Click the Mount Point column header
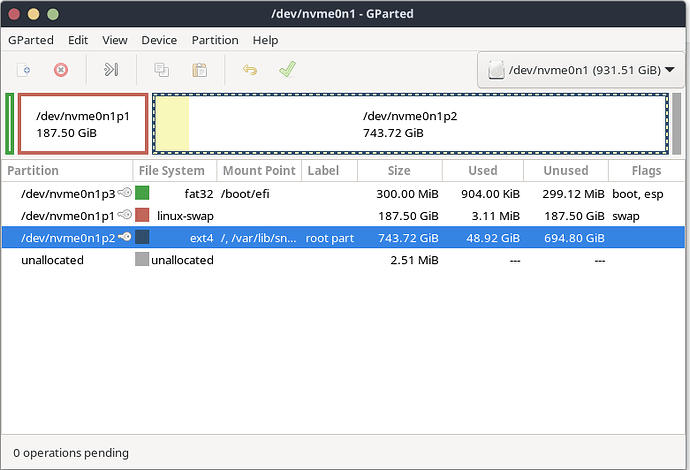Image resolution: width=690 pixels, height=470 pixels. pyautogui.click(x=259, y=171)
